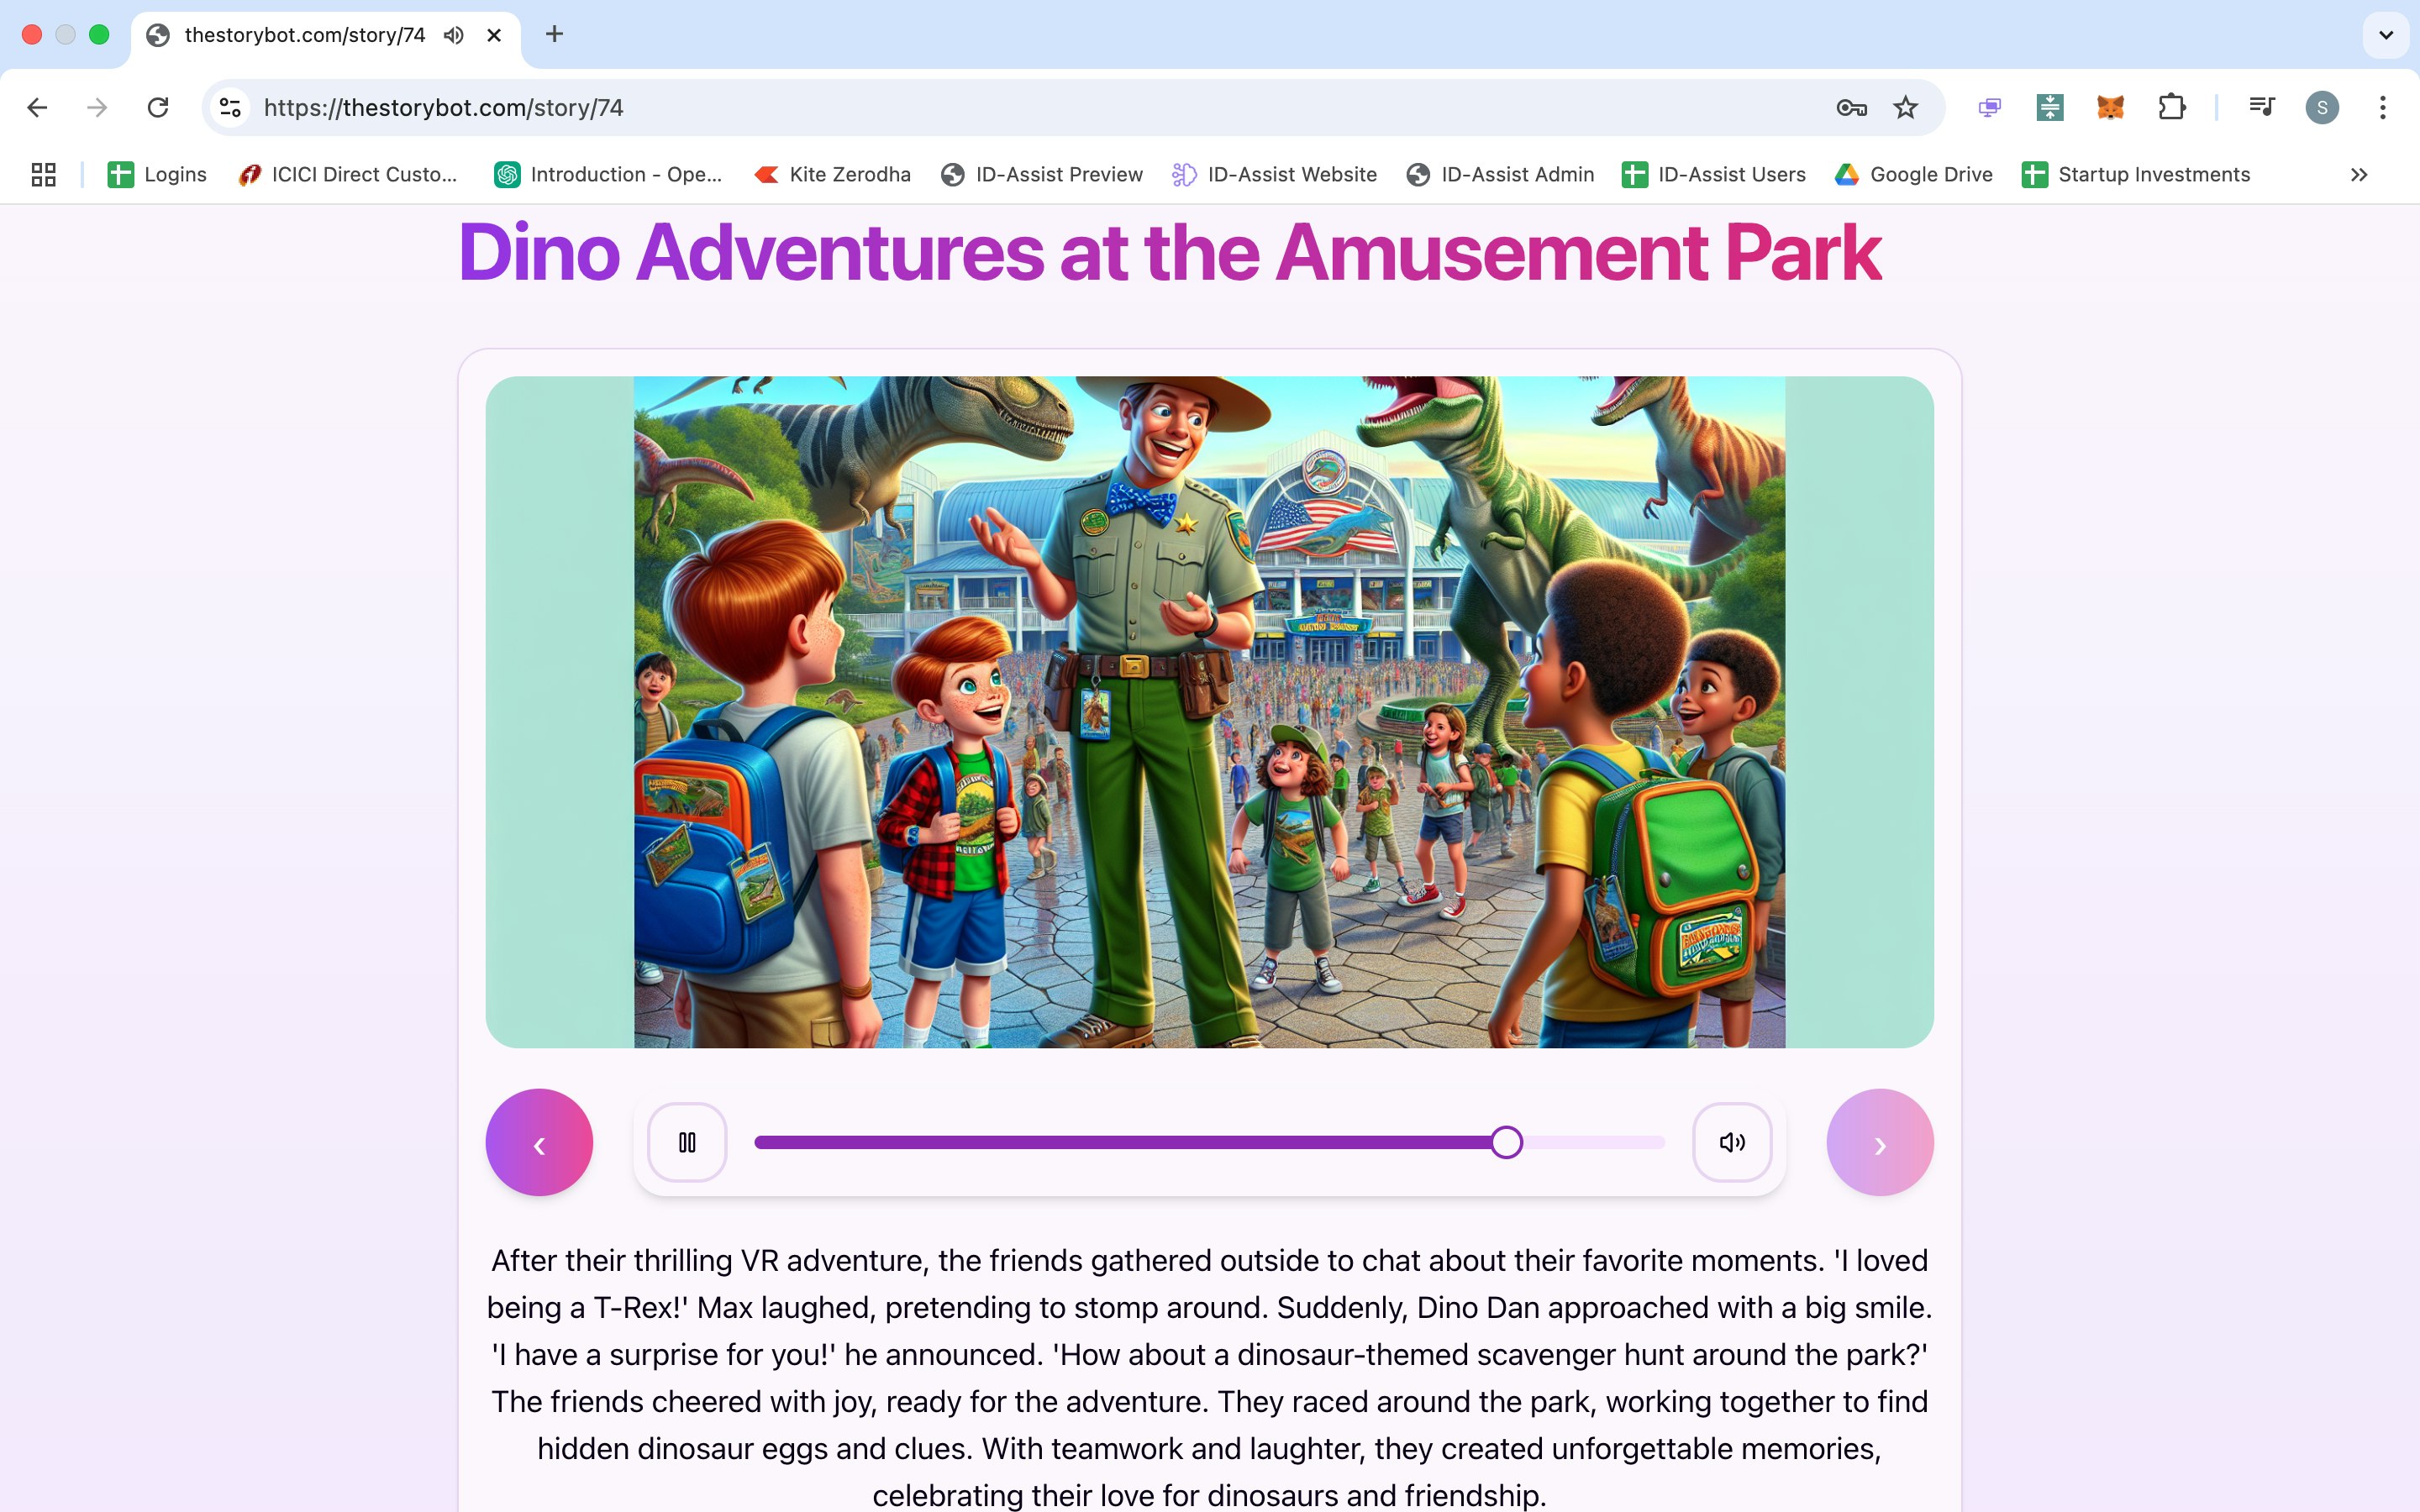The height and width of the screenshot is (1512, 2420).
Task: Open the password manager key icon
Action: tap(1851, 107)
